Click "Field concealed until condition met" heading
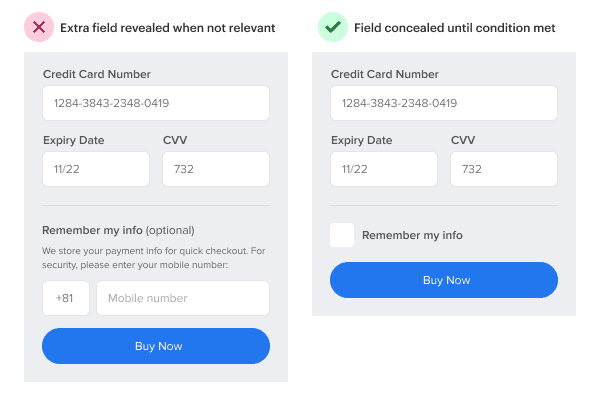This screenshot has width=600, height=400. 455,28
